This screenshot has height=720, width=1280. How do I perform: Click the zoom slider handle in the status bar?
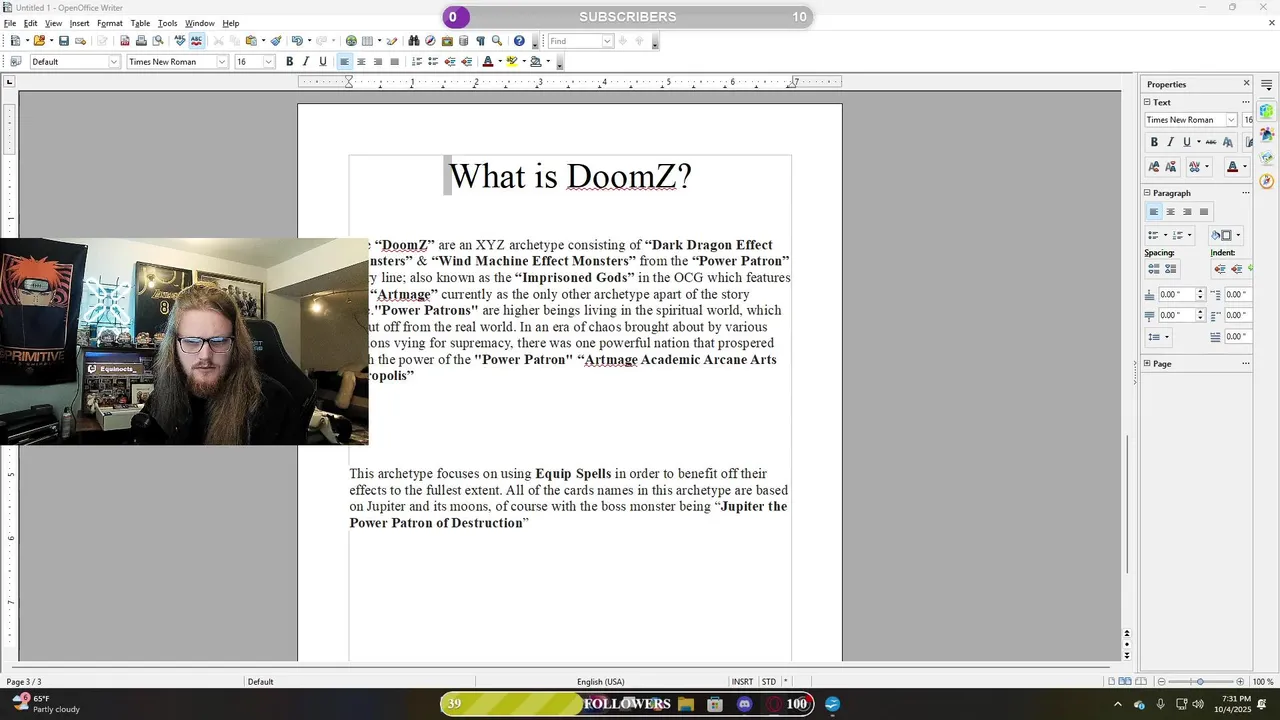[x=1200, y=681]
